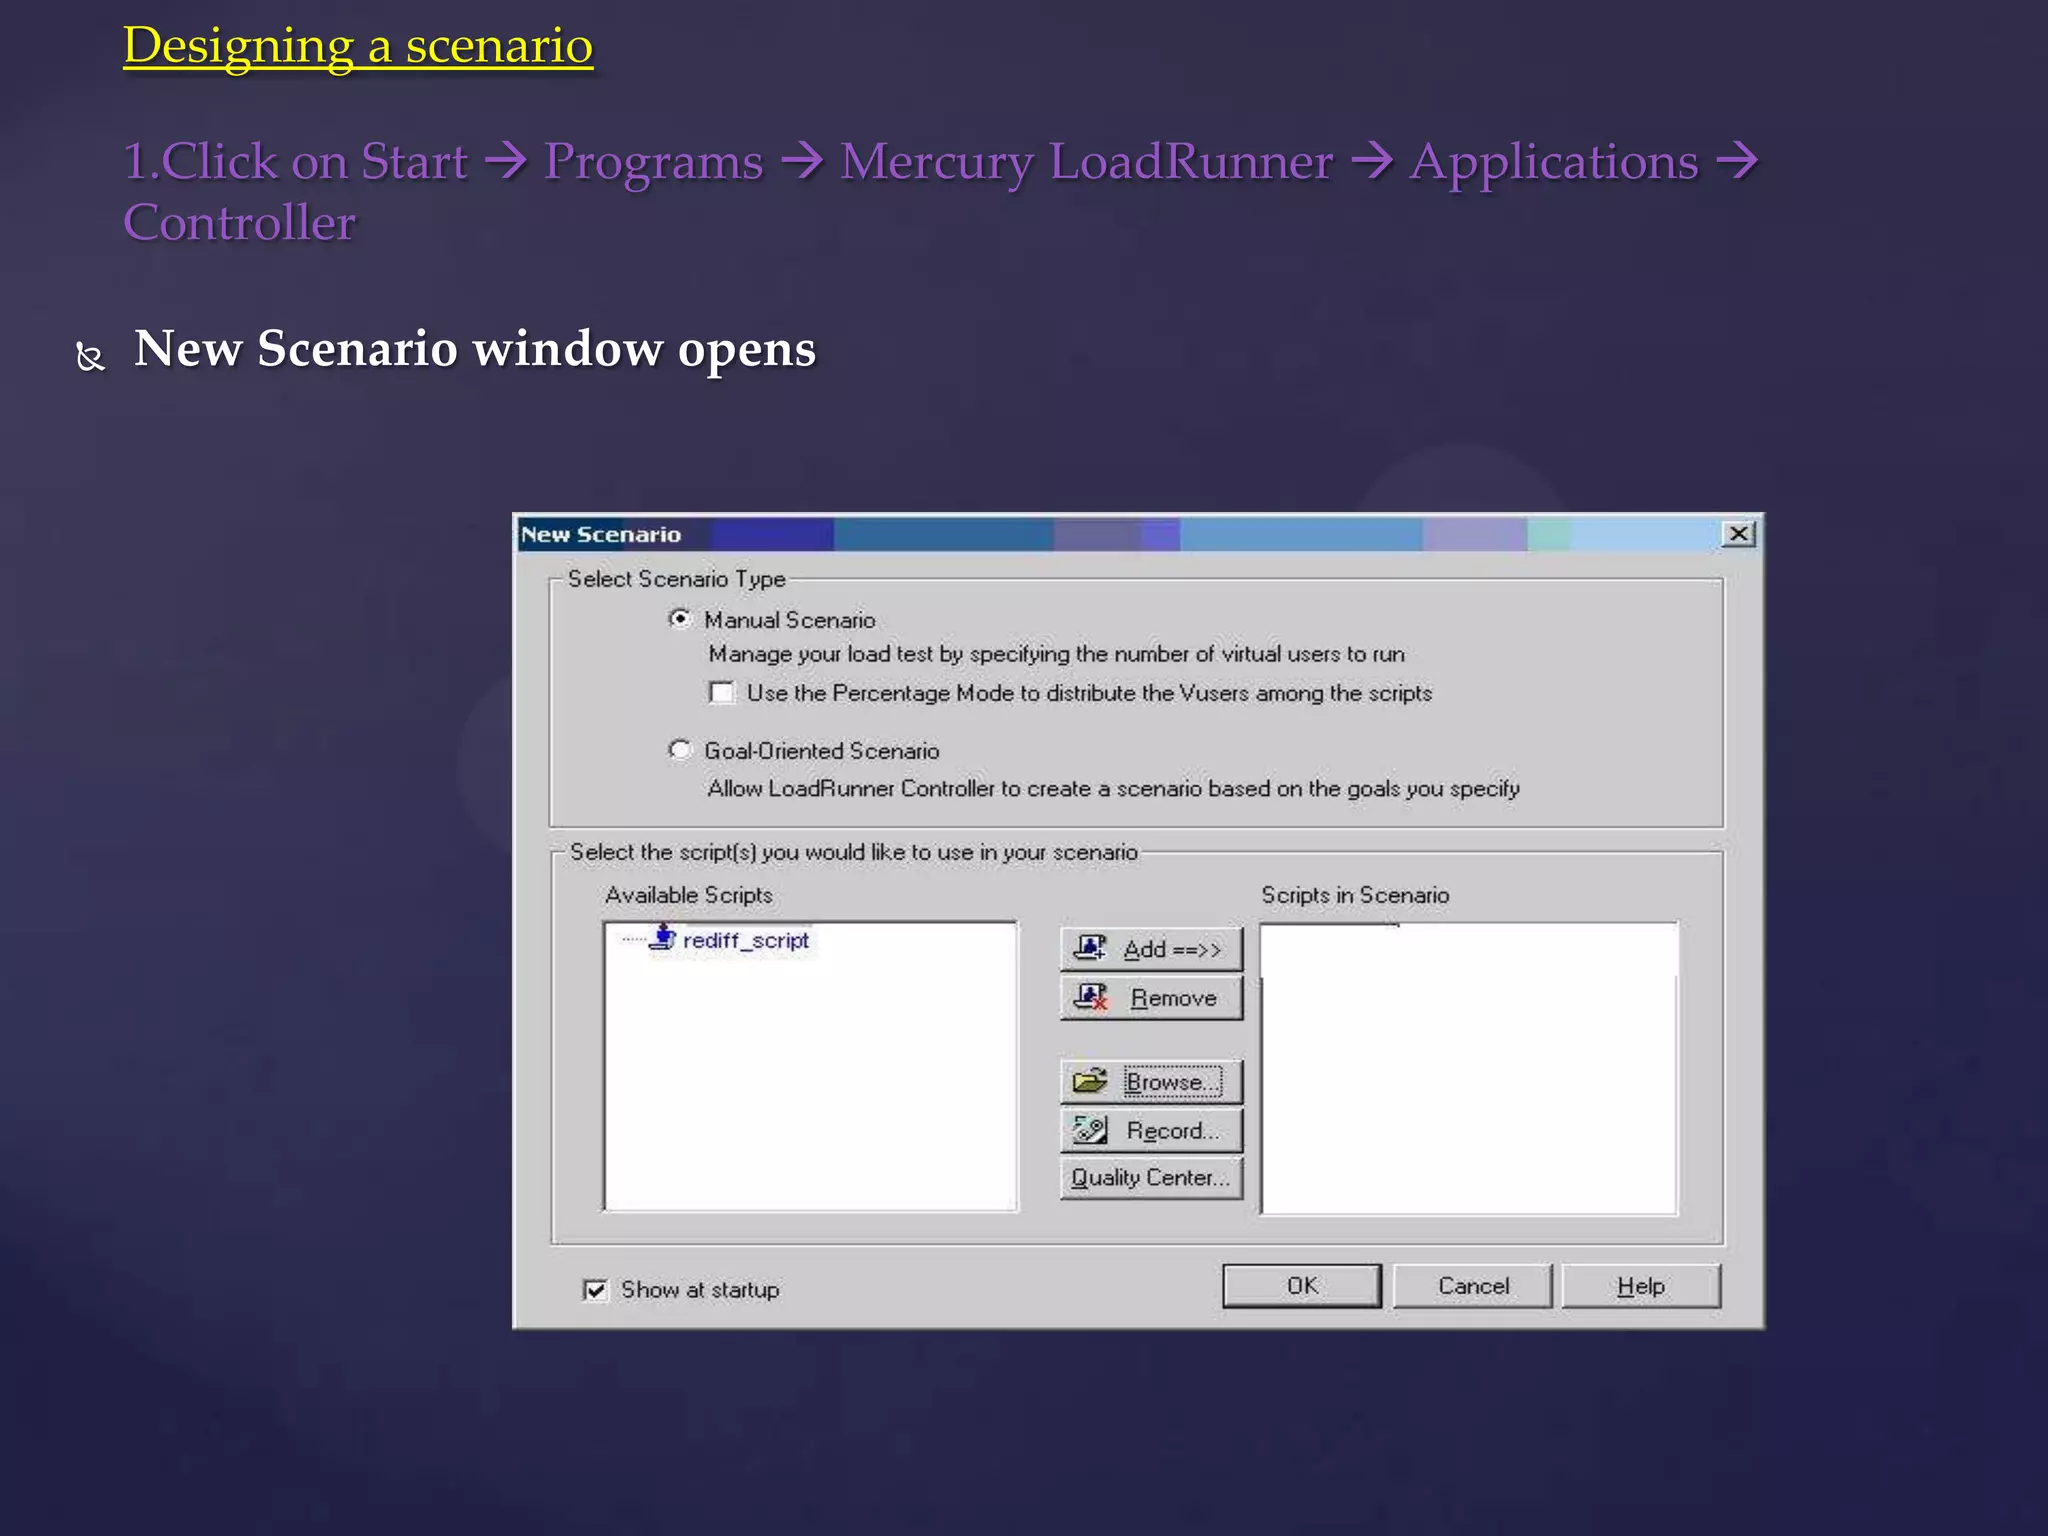The width and height of the screenshot is (2048, 1536).
Task: Uncheck Show at startup checkbox
Action: (595, 1290)
